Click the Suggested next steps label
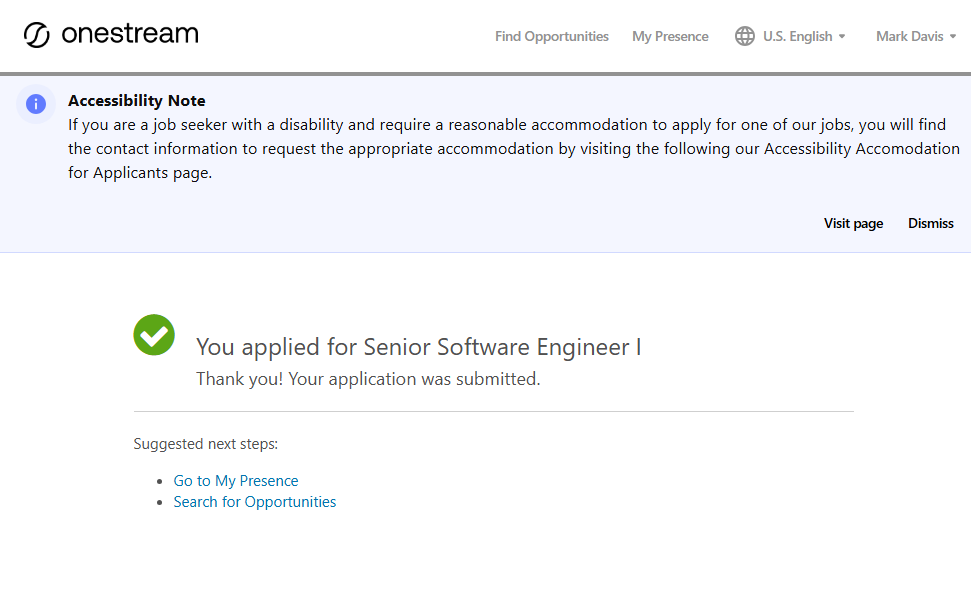The image size is (971, 602). (x=206, y=444)
